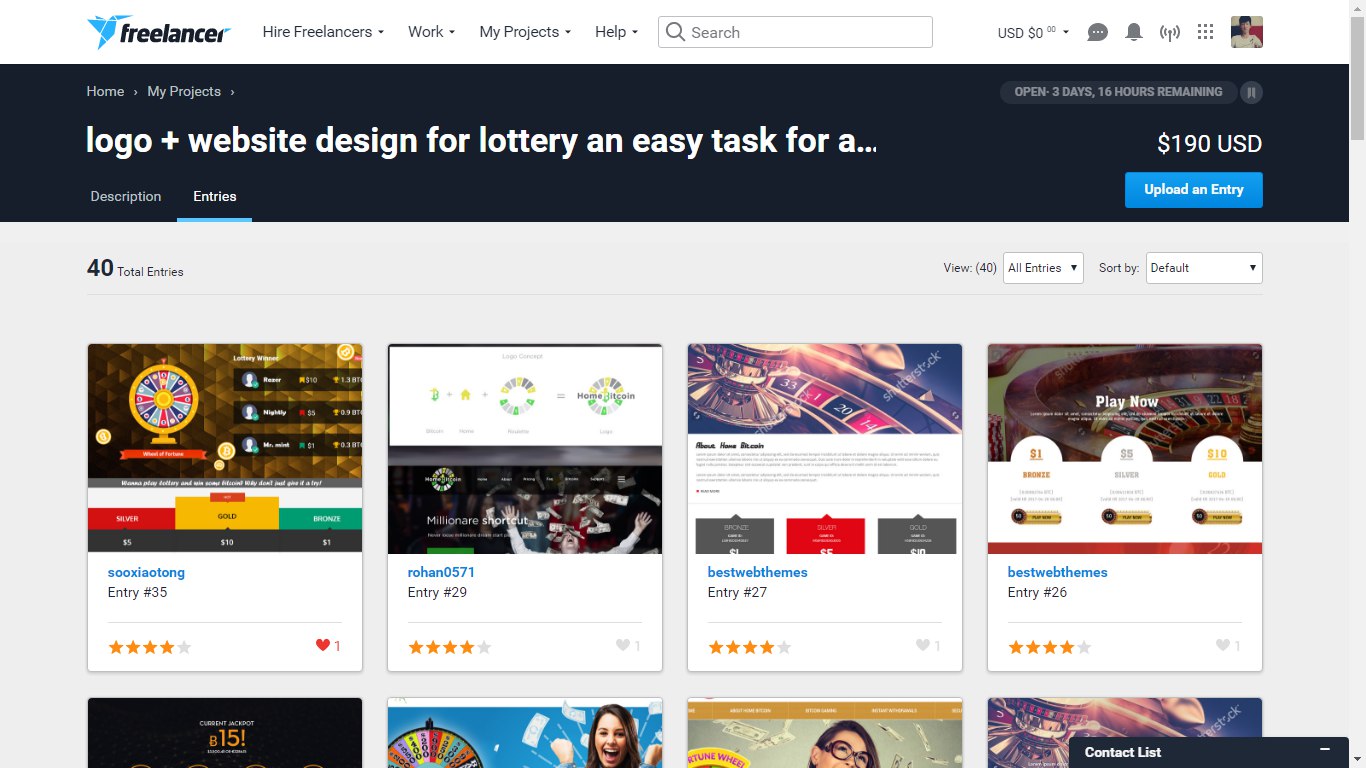Open the messages chat bubble icon
1366x768 pixels.
click(x=1097, y=32)
